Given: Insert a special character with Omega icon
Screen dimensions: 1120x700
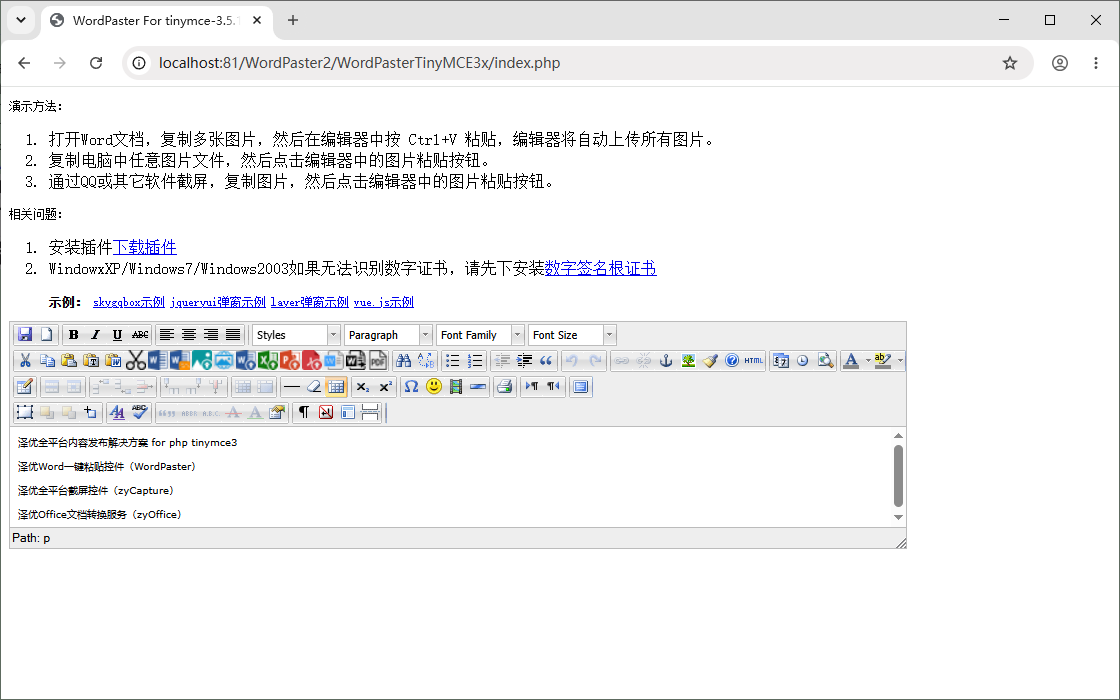Looking at the screenshot, I should 411,386.
